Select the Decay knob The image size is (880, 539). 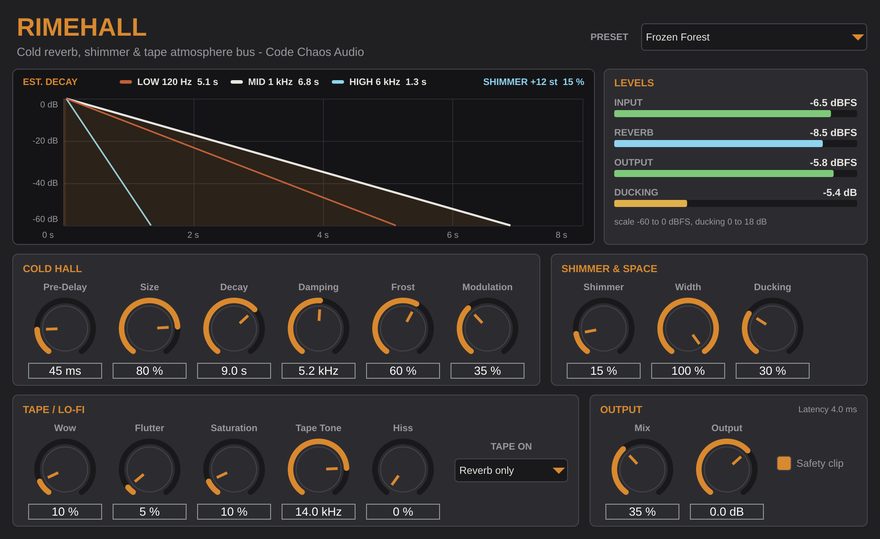pyautogui.click(x=234, y=328)
